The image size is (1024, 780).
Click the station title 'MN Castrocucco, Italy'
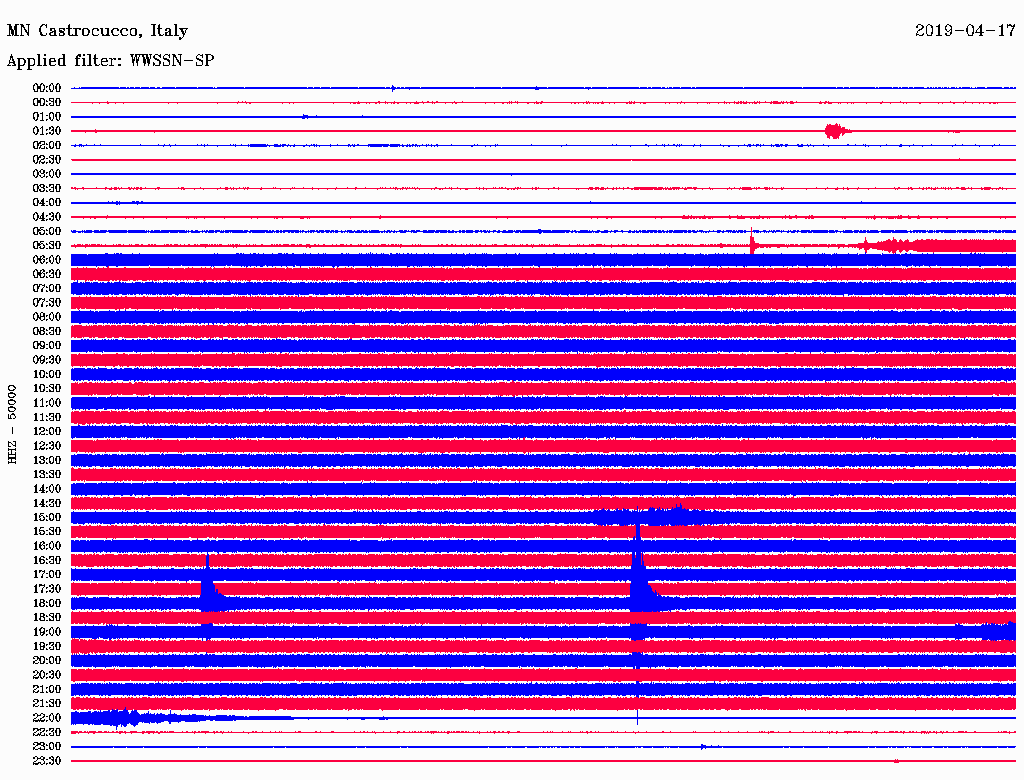pos(97,31)
